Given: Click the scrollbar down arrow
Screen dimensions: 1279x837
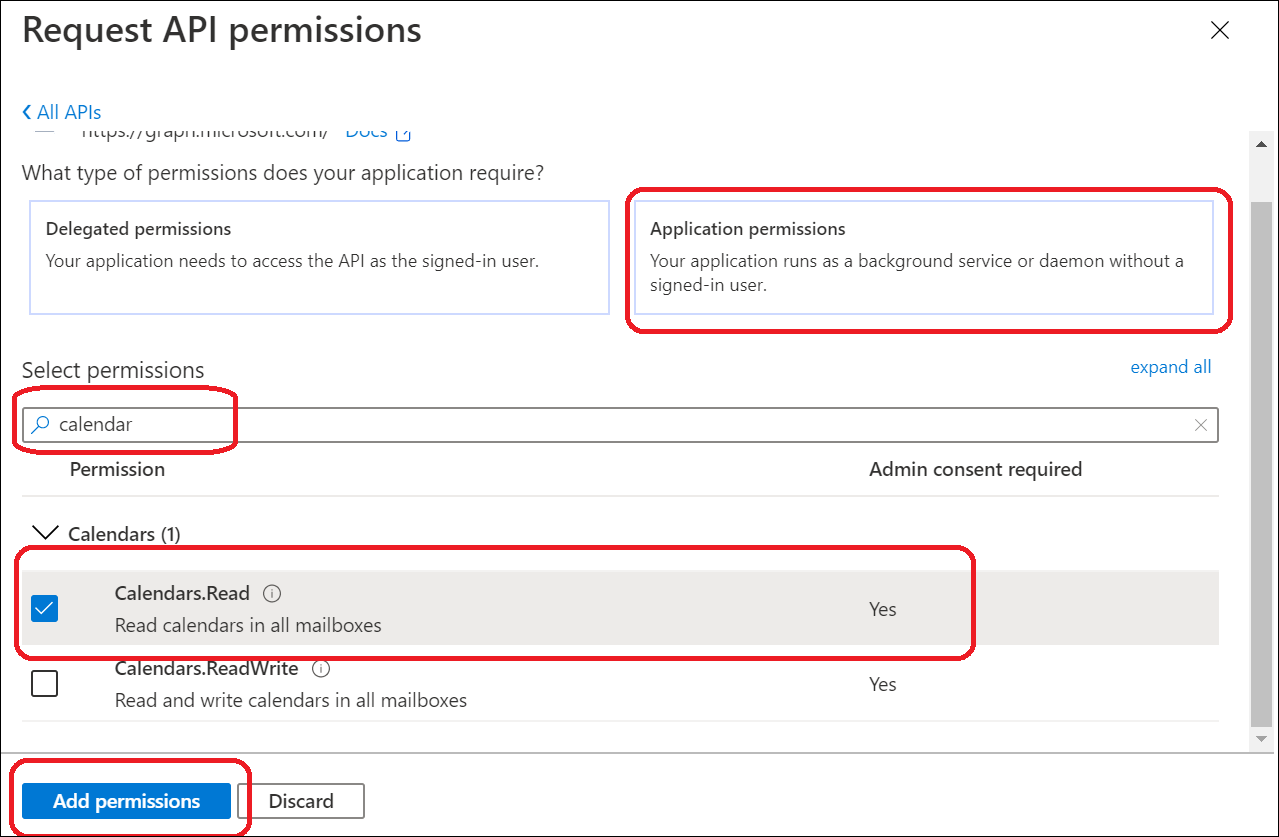Looking at the screenshot, I should [1263, 739].
